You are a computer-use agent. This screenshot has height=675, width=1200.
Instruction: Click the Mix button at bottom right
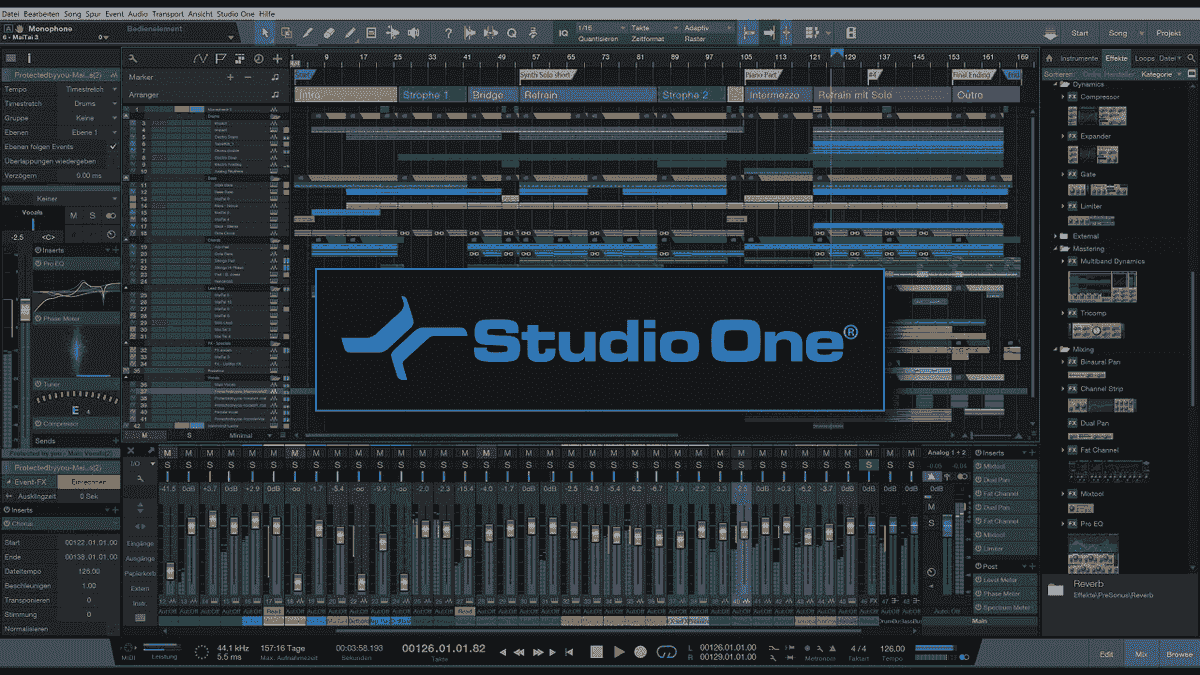click(1140, 652)
